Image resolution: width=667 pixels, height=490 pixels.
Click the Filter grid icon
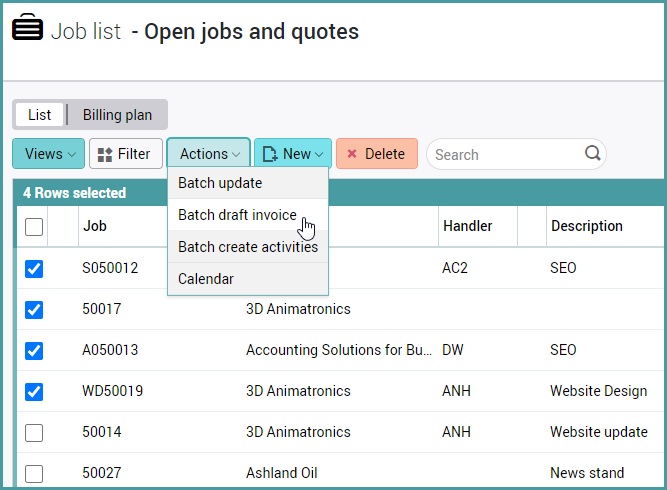click(105, 154)
